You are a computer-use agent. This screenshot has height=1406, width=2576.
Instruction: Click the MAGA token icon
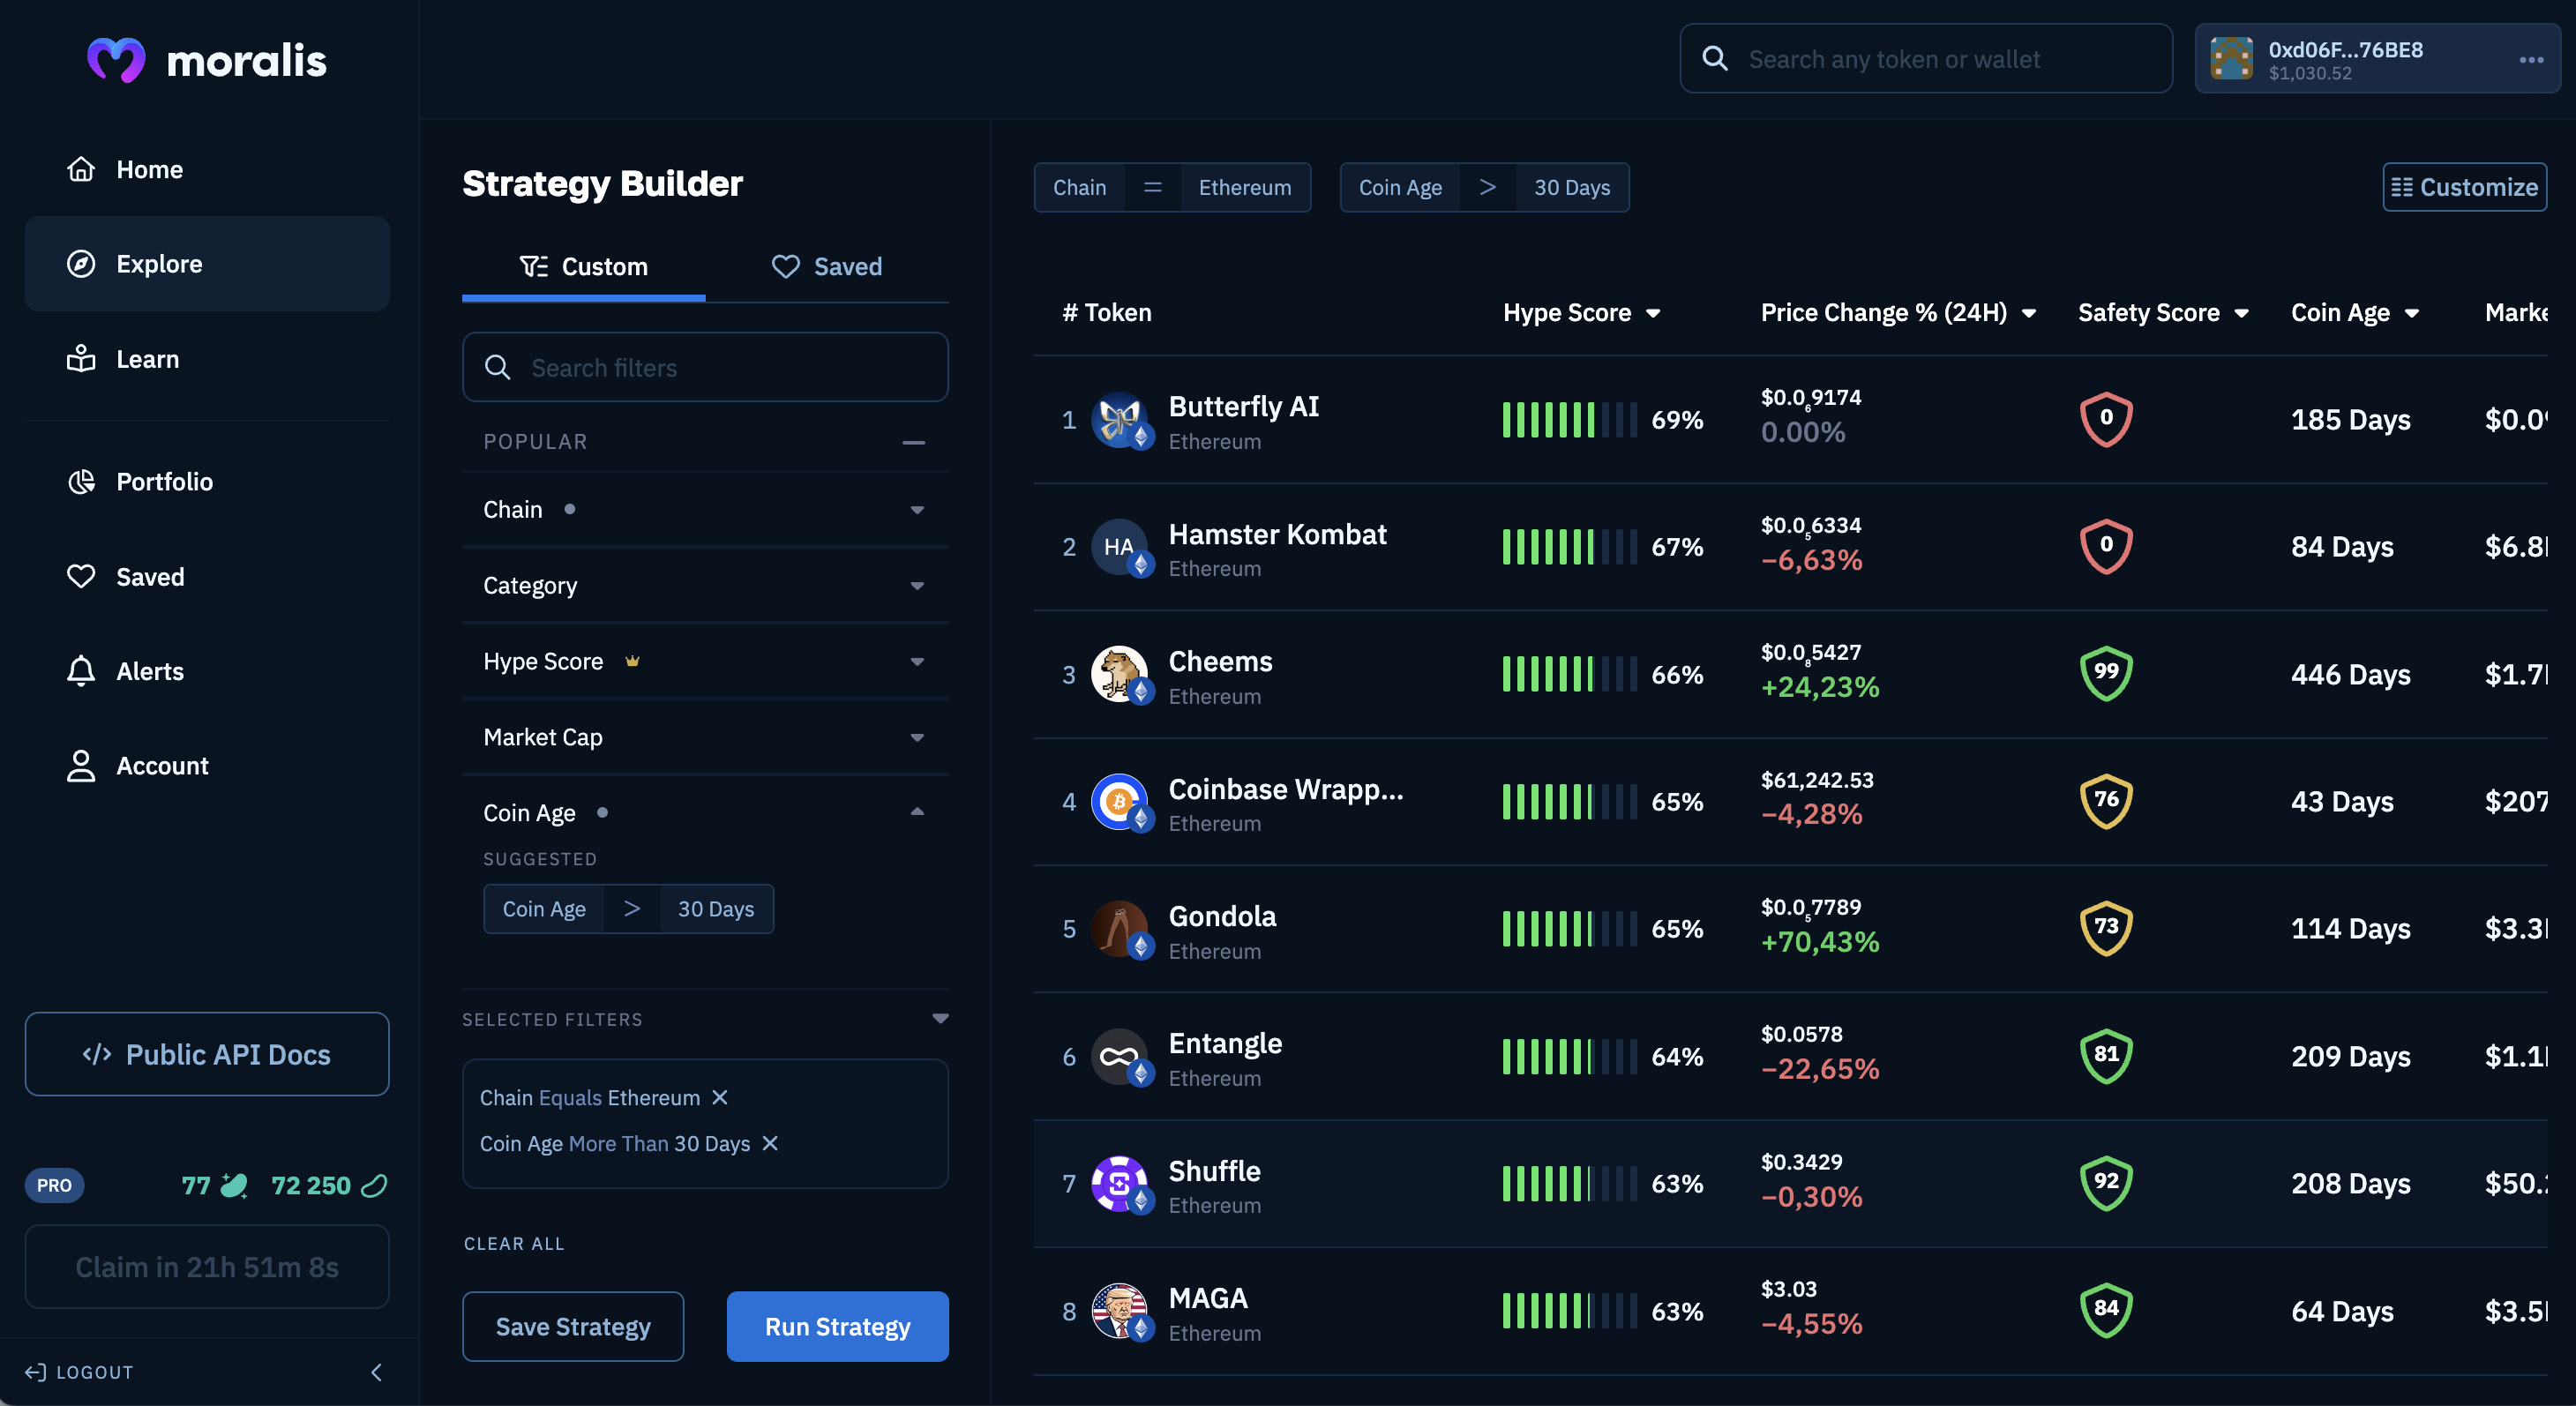(1119, 1311)
